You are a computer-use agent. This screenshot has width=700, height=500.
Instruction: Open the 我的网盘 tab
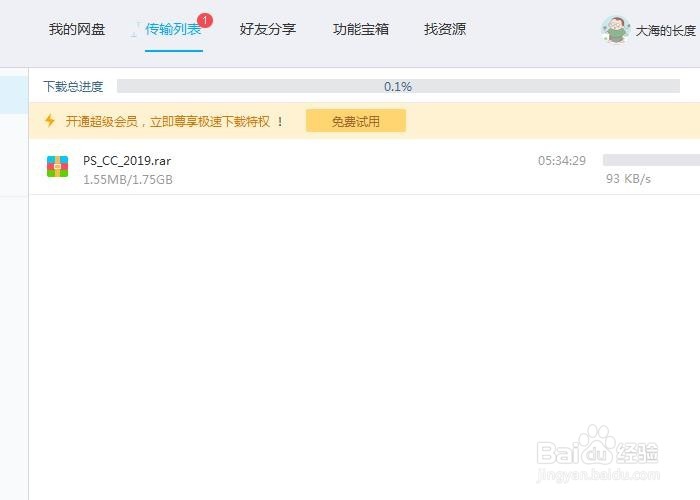(77, 29)
